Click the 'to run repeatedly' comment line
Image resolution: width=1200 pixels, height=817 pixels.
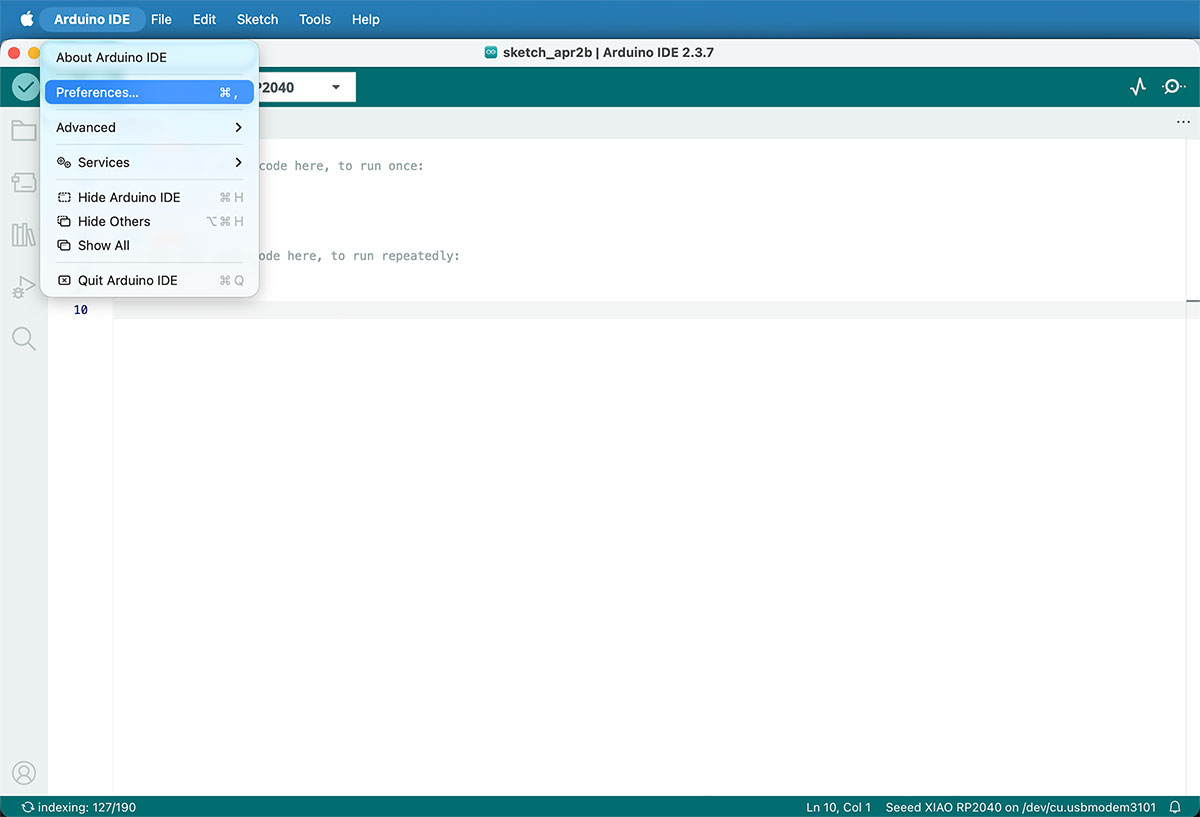pyautogui.click(x=359, y=256)
